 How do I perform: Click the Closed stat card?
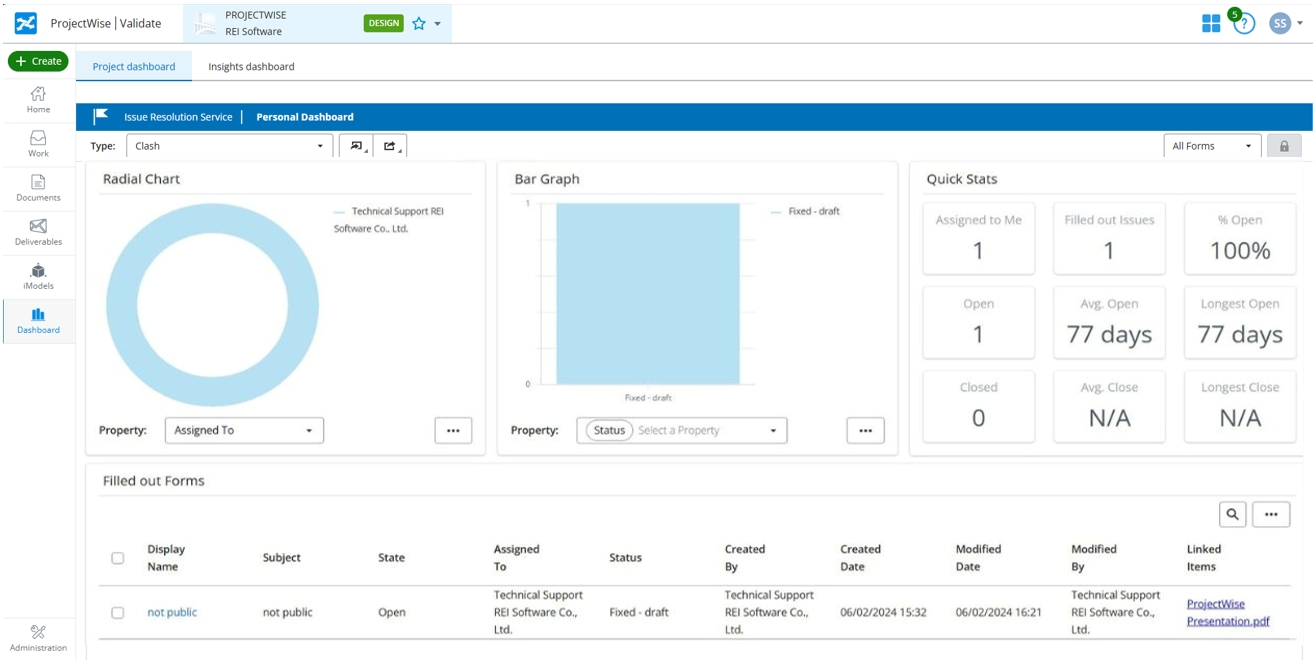click(978, 406)
